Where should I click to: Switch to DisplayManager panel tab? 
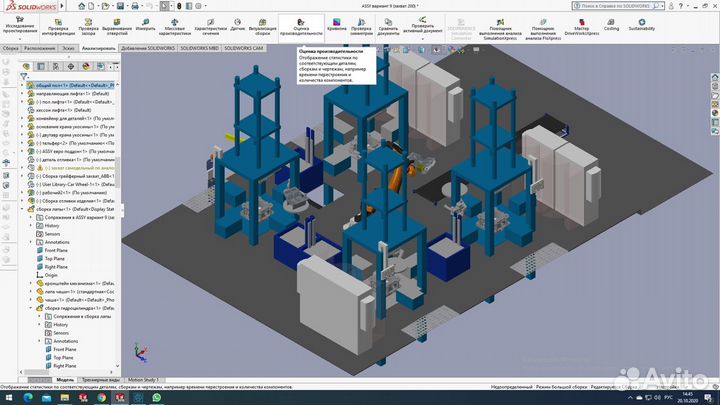[86, 67]
